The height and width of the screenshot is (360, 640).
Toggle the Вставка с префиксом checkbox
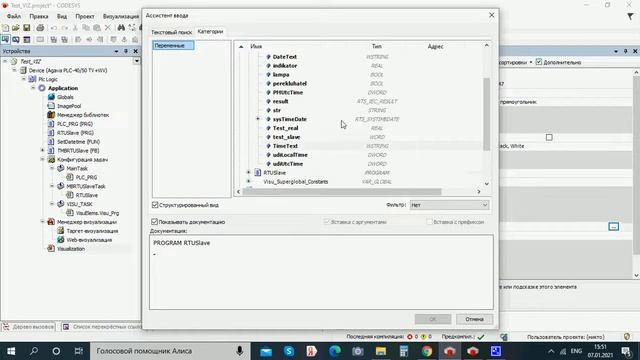click(x=429, y=222)
